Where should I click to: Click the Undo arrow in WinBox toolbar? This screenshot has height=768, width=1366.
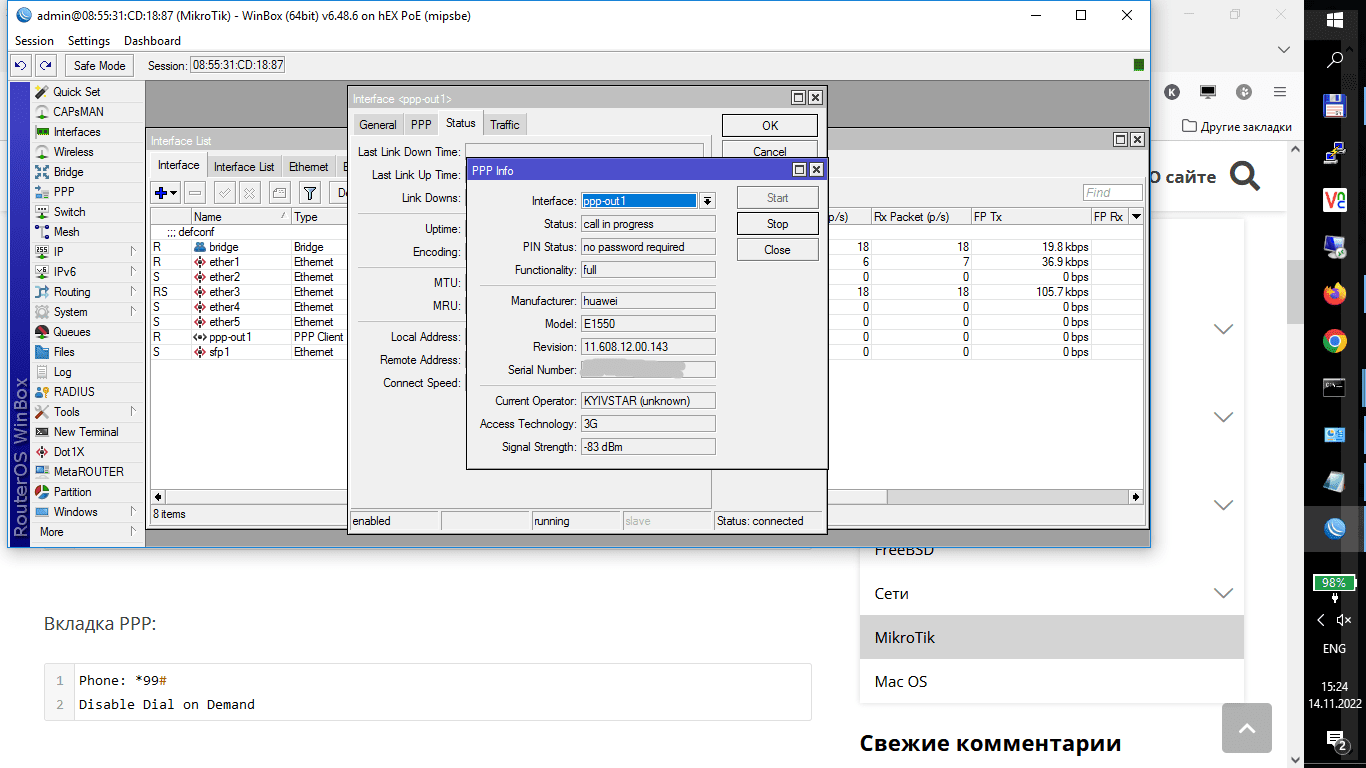20,65
